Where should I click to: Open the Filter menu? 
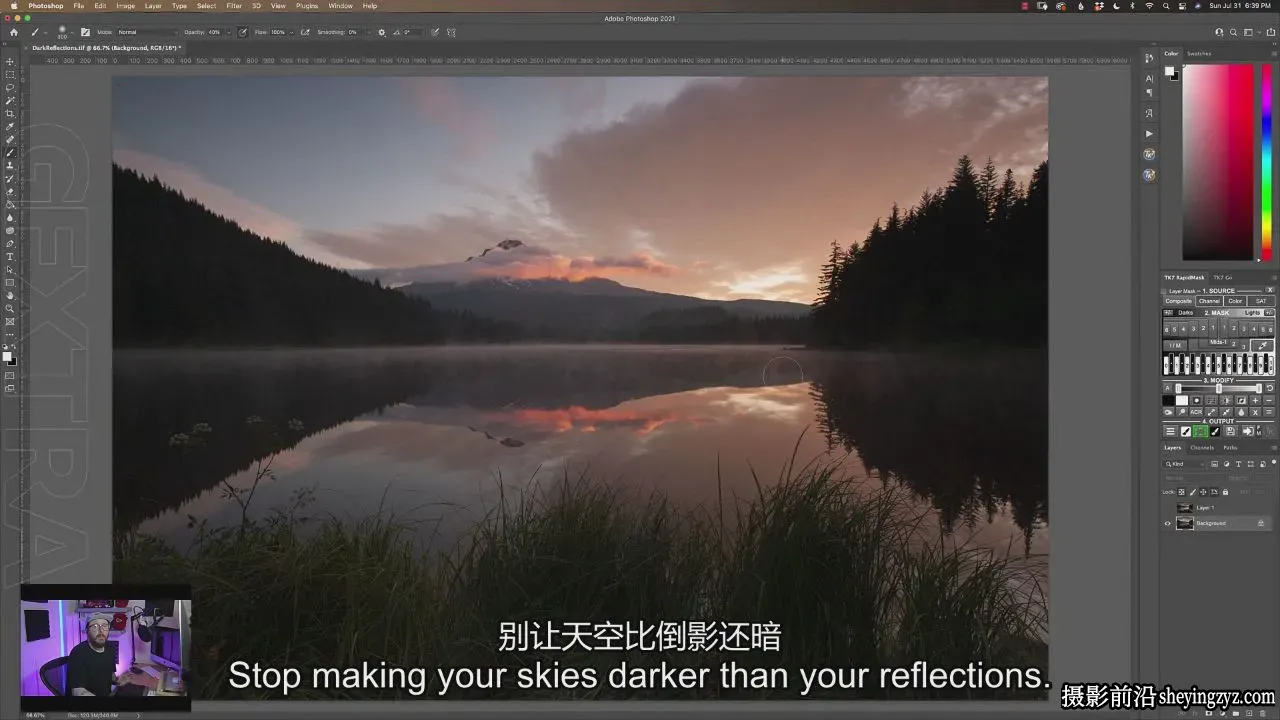tap(233, 6)
